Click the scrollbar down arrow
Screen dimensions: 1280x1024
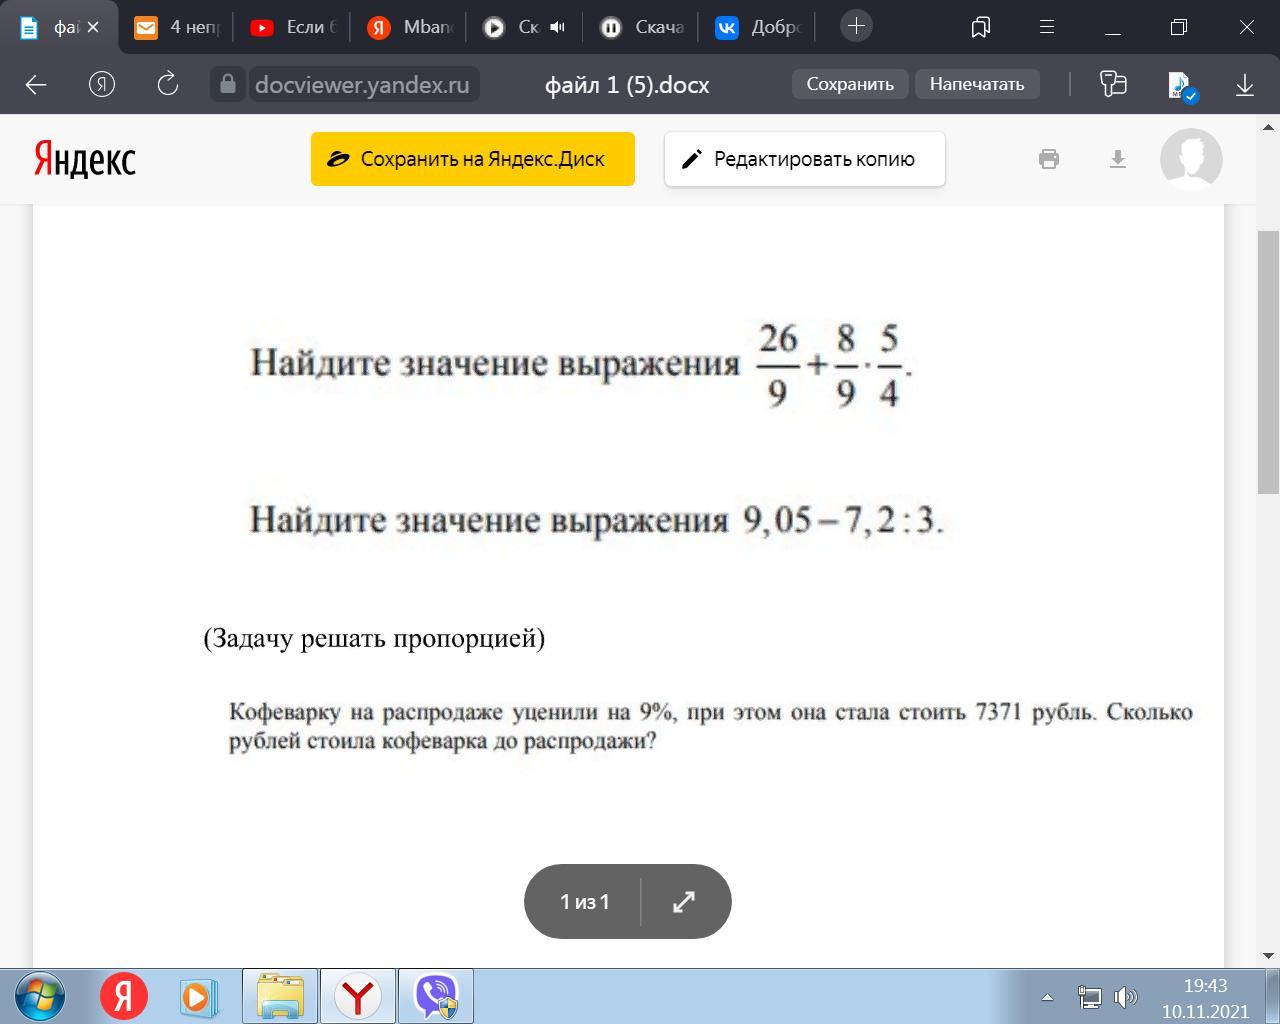point(1268,956)
